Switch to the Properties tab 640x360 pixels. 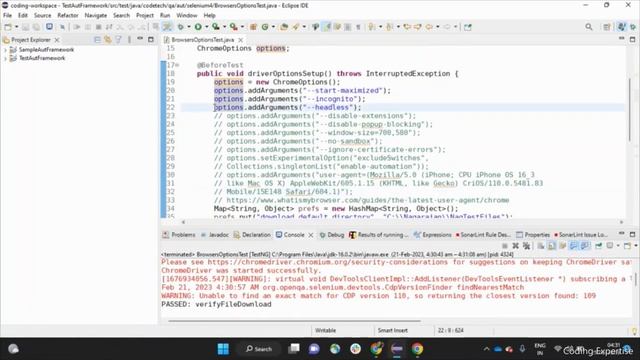pyautogui.click(x=533, y=235)
